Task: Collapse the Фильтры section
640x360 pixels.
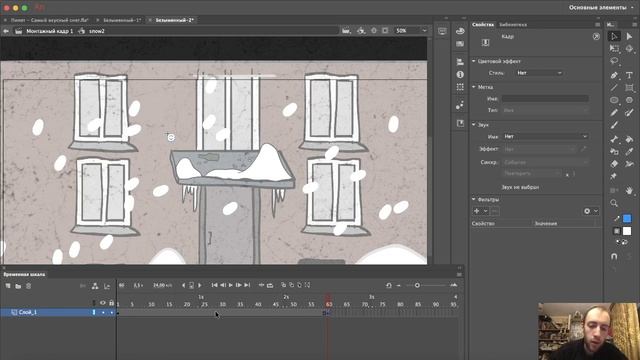Action: 474,199
